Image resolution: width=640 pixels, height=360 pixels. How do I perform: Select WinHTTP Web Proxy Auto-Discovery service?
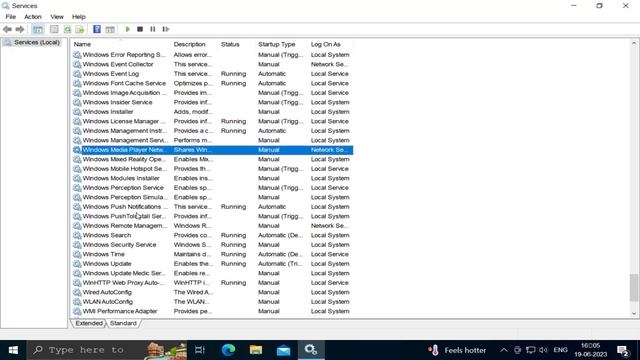(213, 282)
